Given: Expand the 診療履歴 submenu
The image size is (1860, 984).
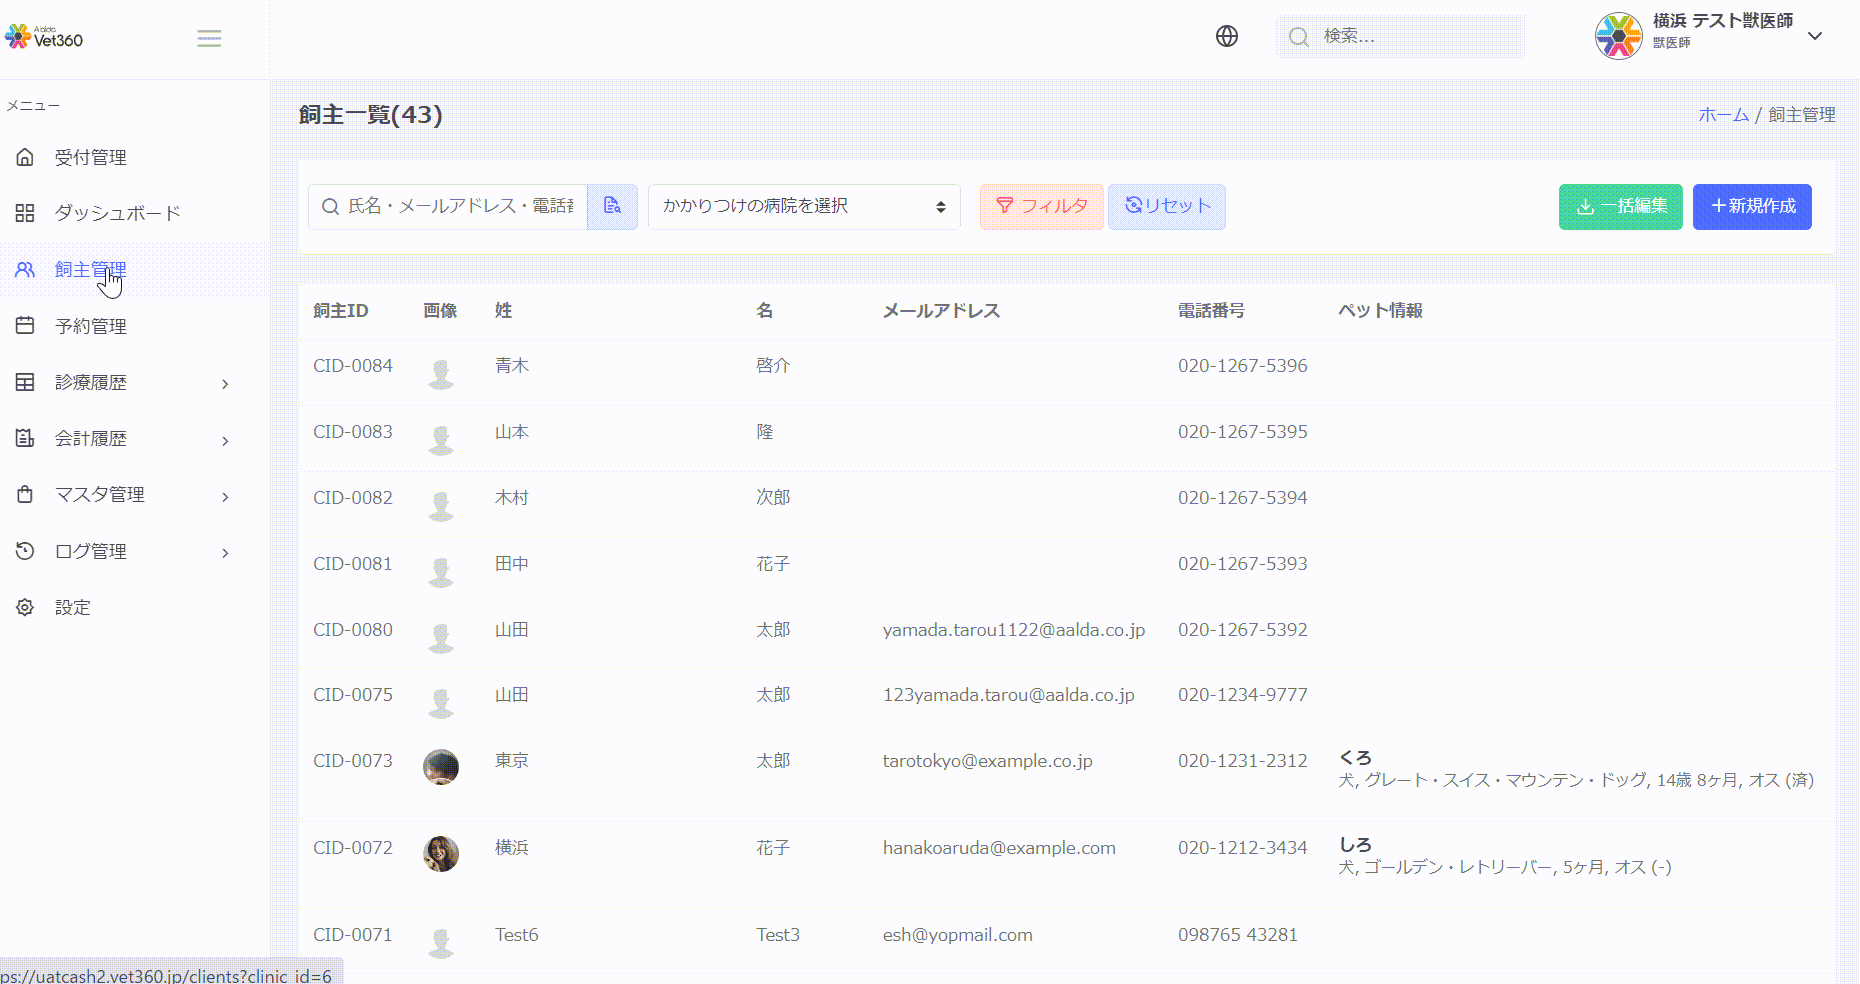Looking at the screenshot, I should [225, 384].
